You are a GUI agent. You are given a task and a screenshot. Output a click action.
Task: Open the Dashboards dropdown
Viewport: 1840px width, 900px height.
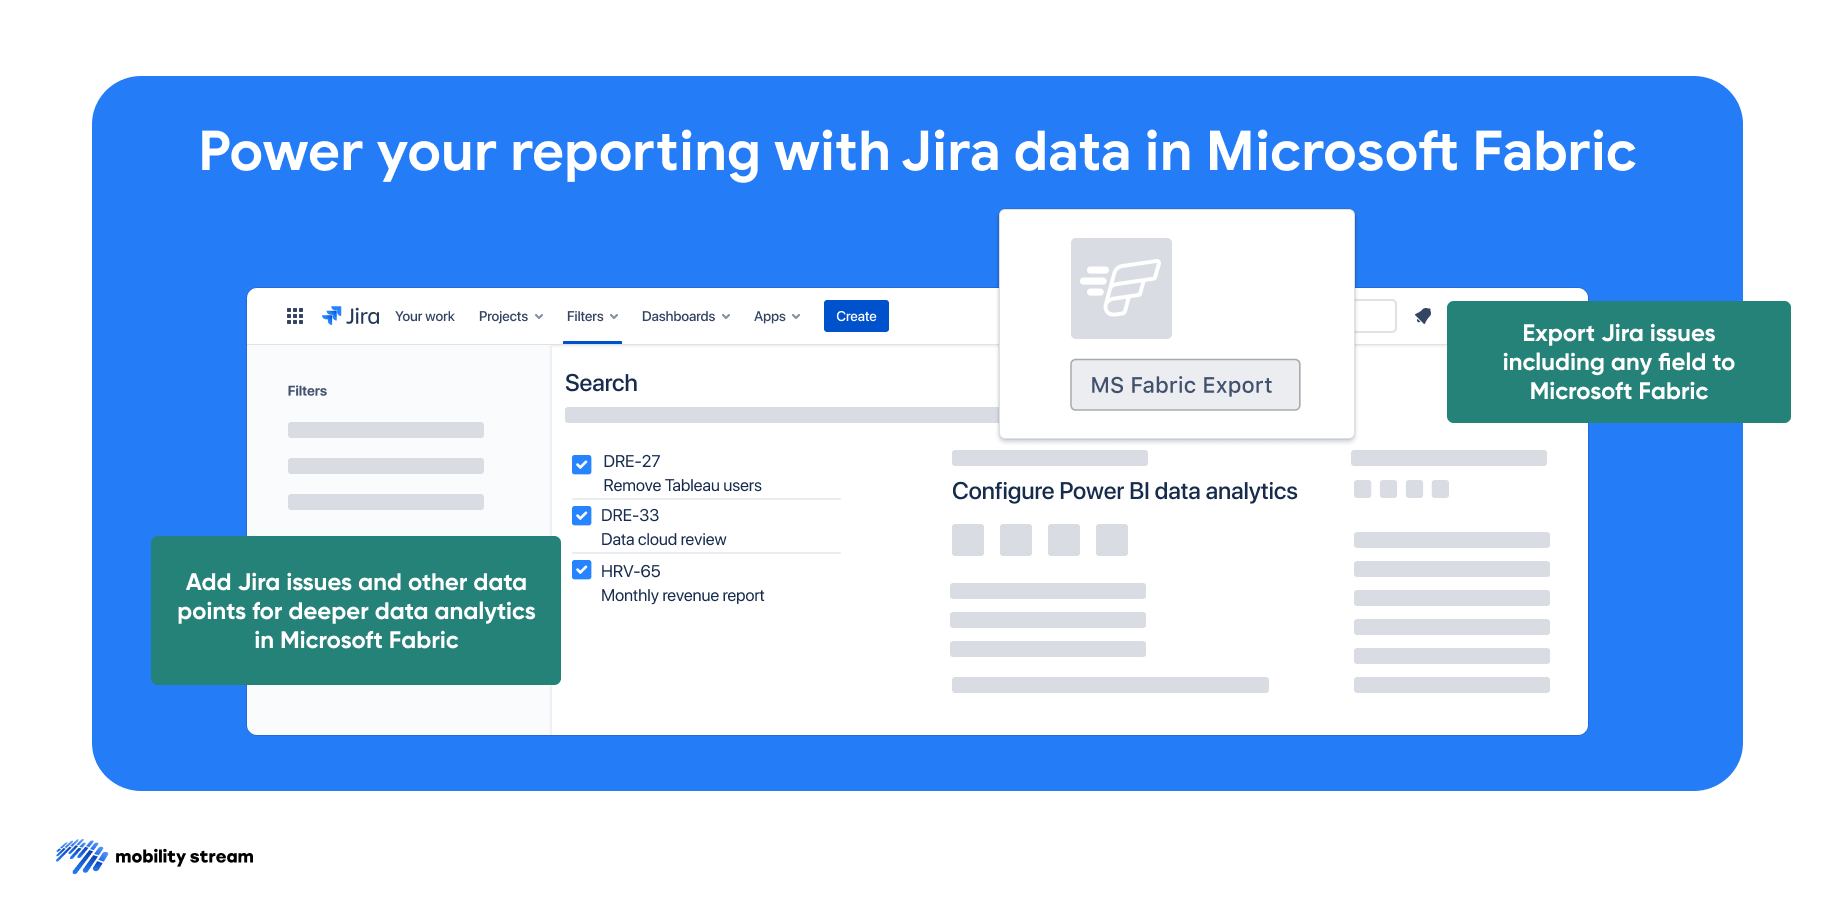click(x=685, y=316)
